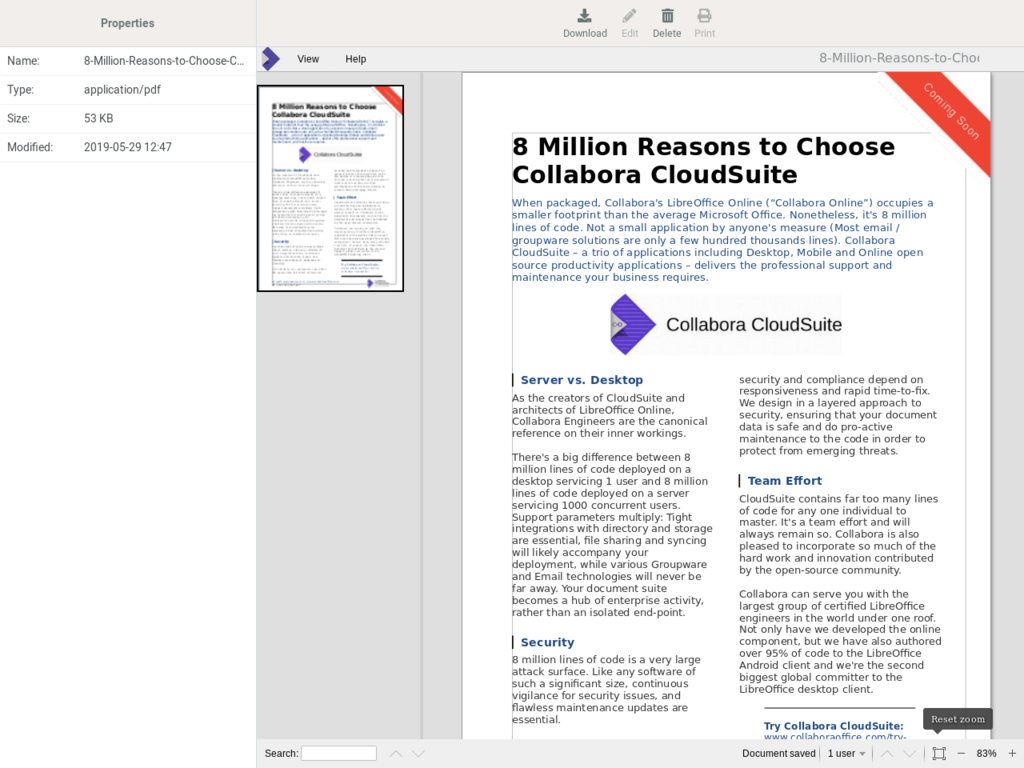This screenshot has height=768, width=1024.
Task: Go to previous page using up arrow
Action: point(887,753)
